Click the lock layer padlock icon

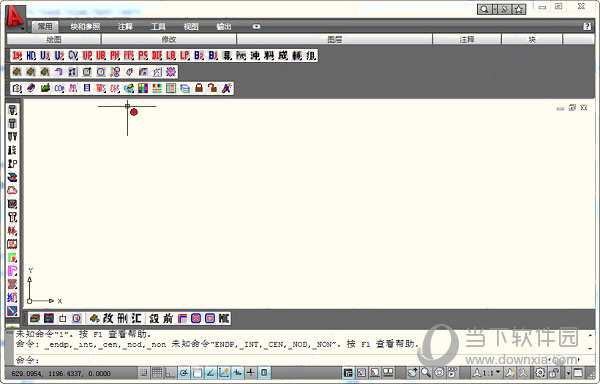click(x=199, y=88)
